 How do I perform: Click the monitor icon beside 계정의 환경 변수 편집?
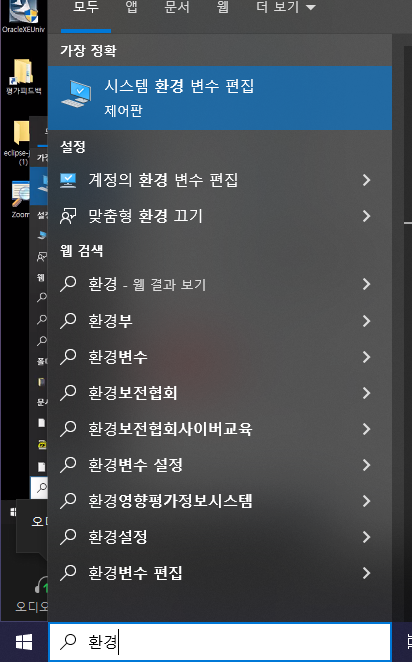tap(68, 180)
